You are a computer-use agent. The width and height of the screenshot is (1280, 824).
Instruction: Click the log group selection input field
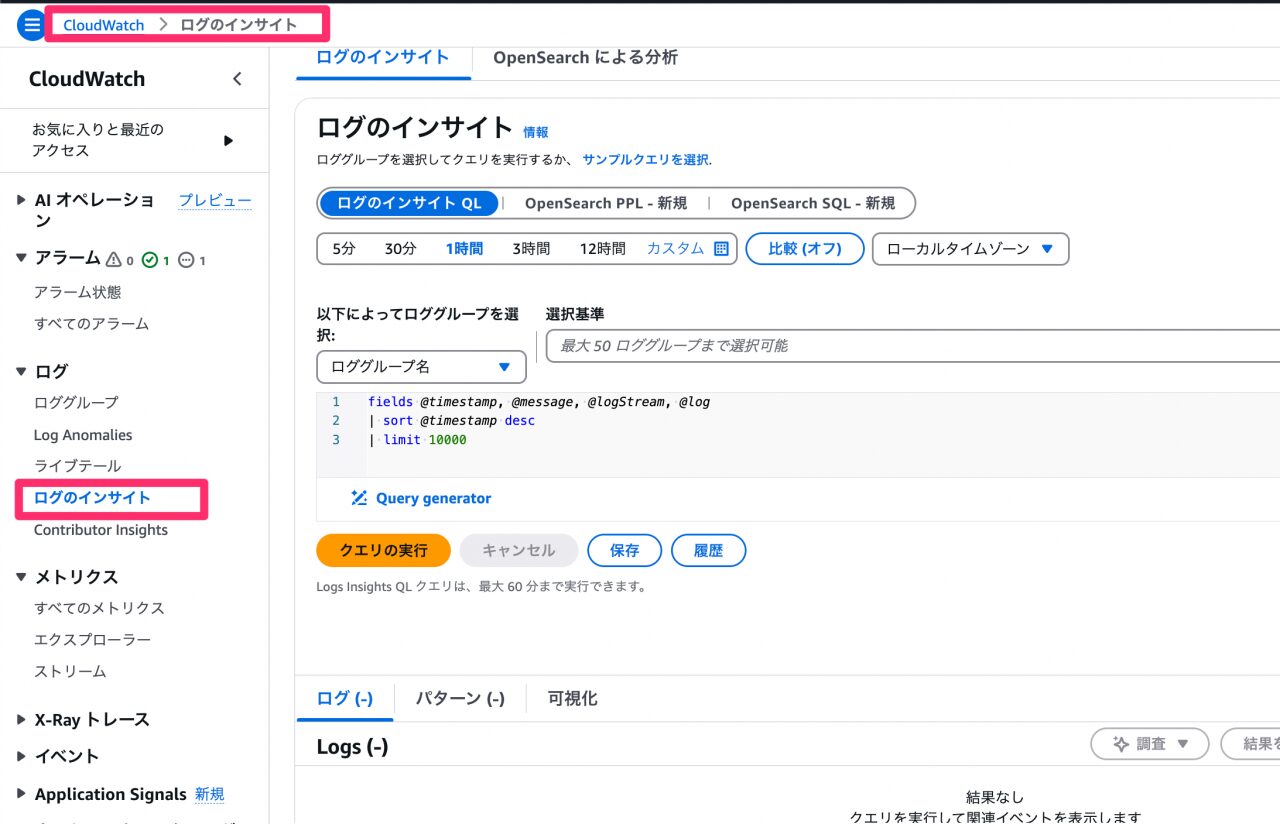pyautogui.click(x=913, y=346)
